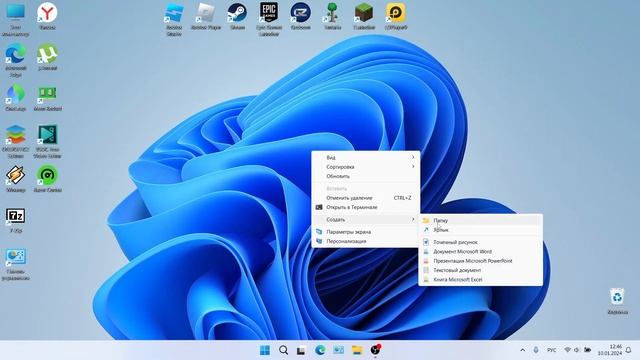This screenshot has height=360, width=640.
Task: Open taskbar Search
Action: point(283,350)
